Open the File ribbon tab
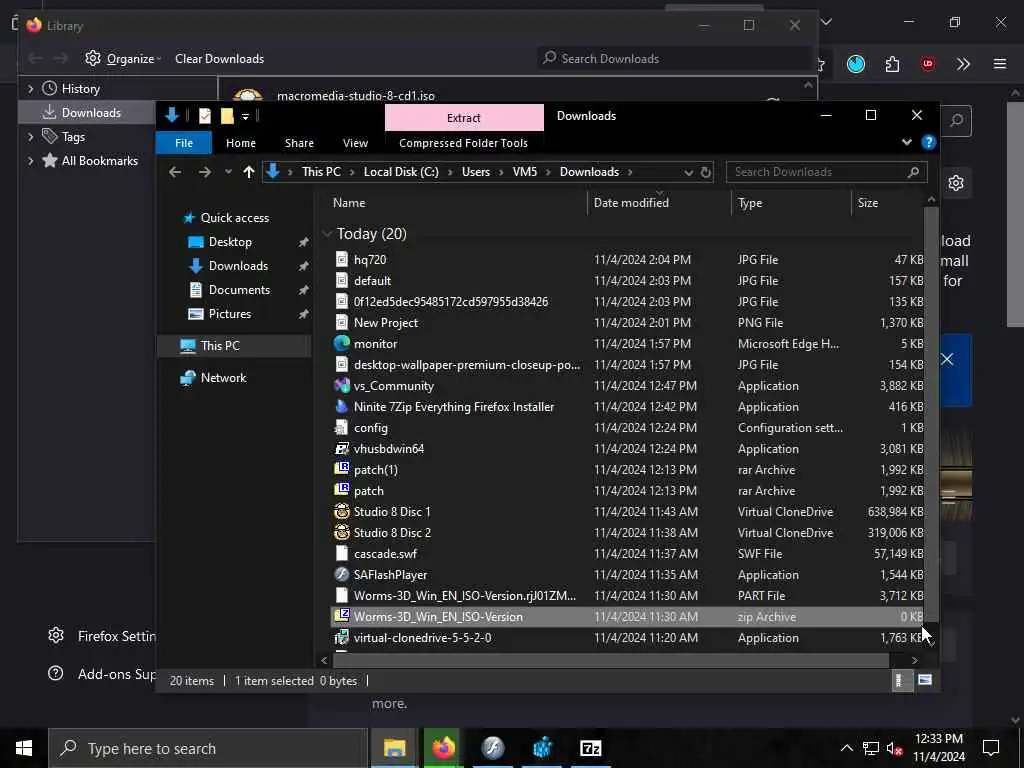Screen dimensions: 1024x768 (x=184, y=143)
